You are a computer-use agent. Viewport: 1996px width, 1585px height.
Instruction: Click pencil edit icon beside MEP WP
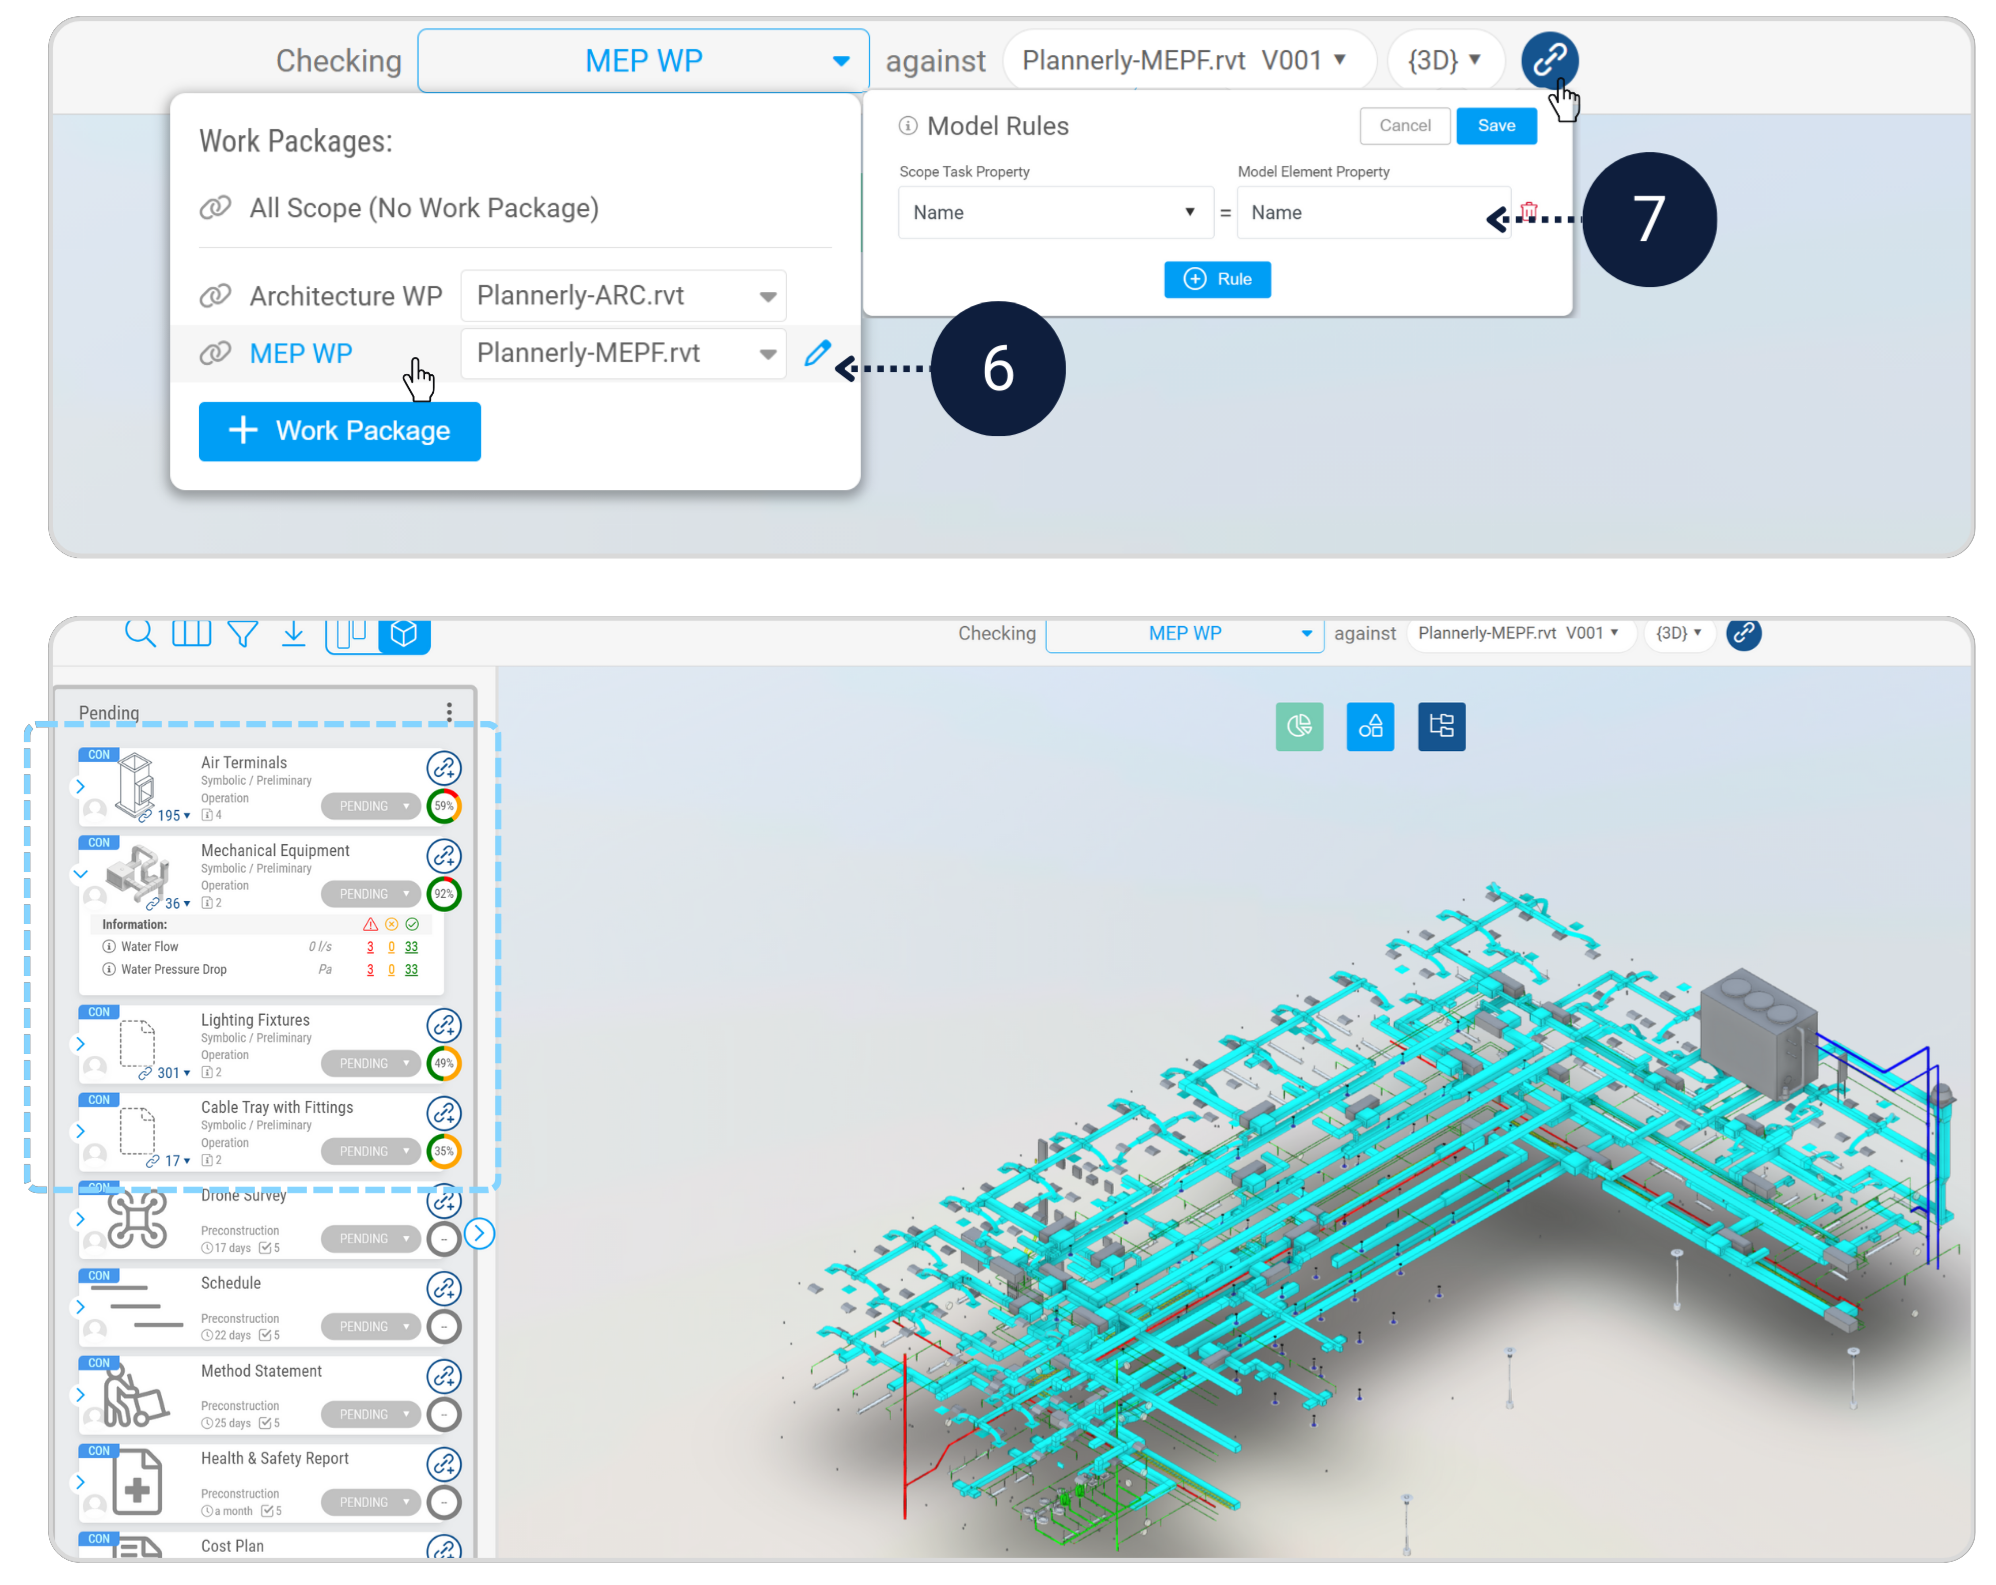click(817, 353)
